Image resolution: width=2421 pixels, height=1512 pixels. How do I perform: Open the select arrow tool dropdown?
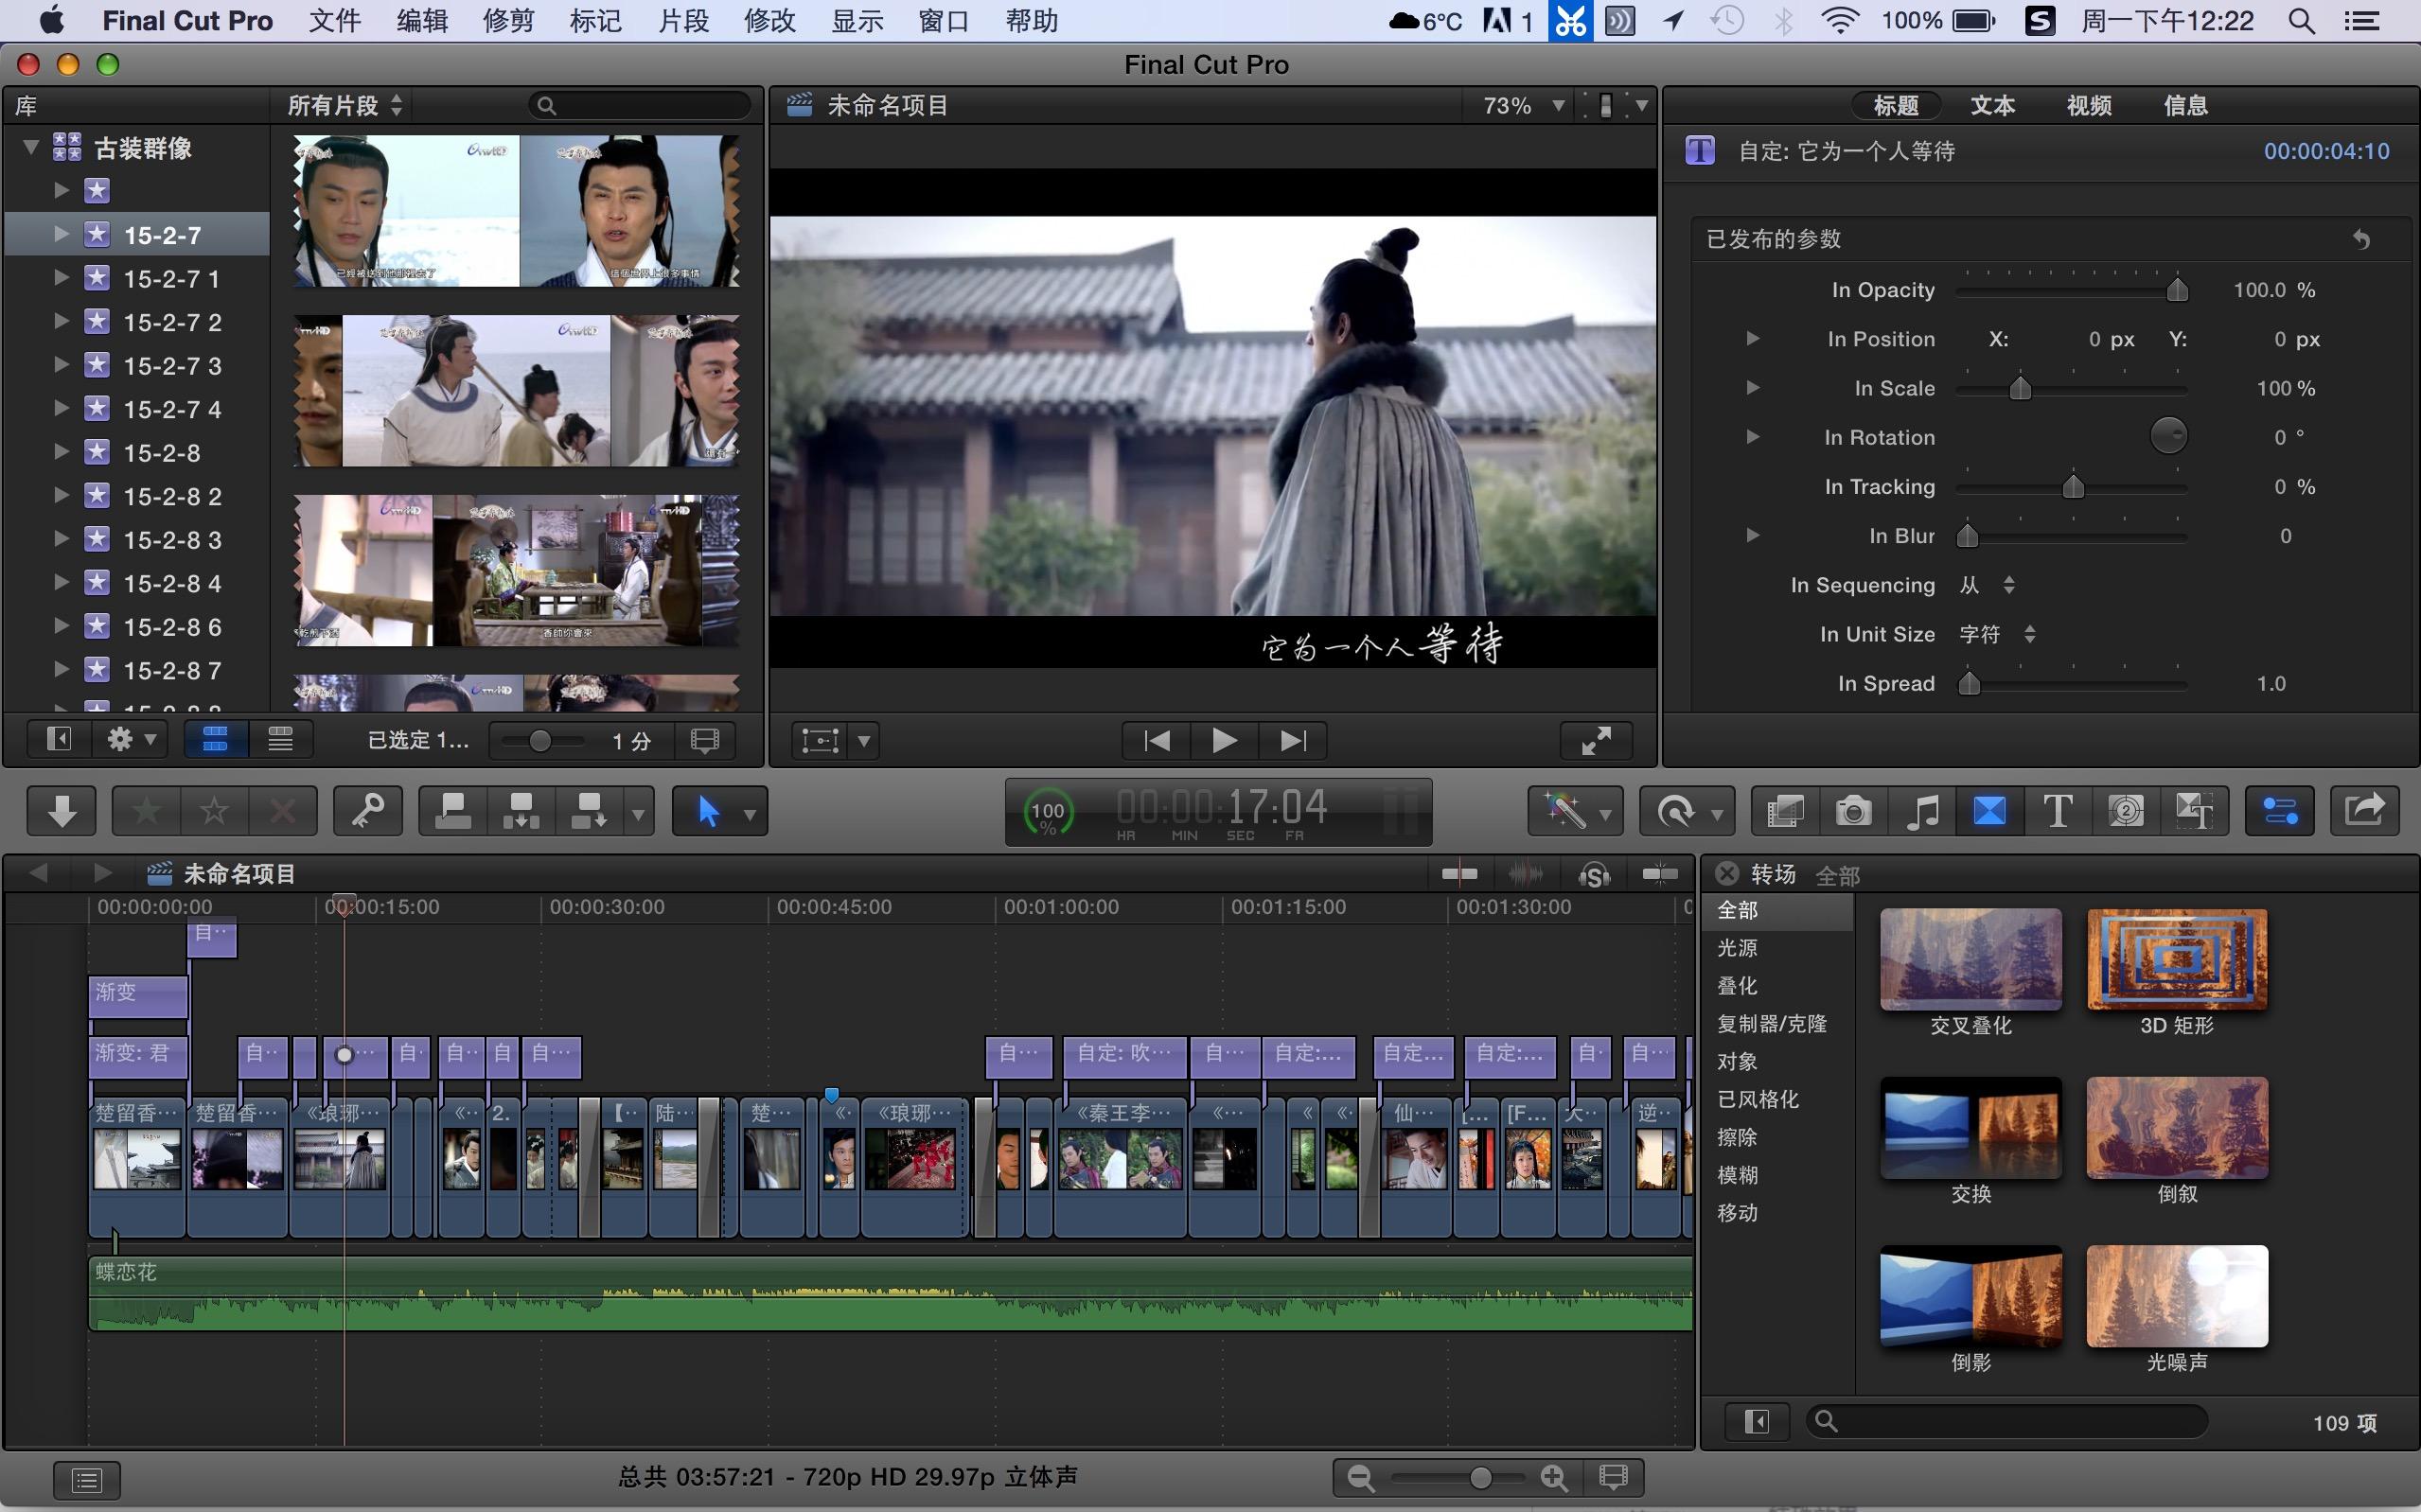click(750, 813)
